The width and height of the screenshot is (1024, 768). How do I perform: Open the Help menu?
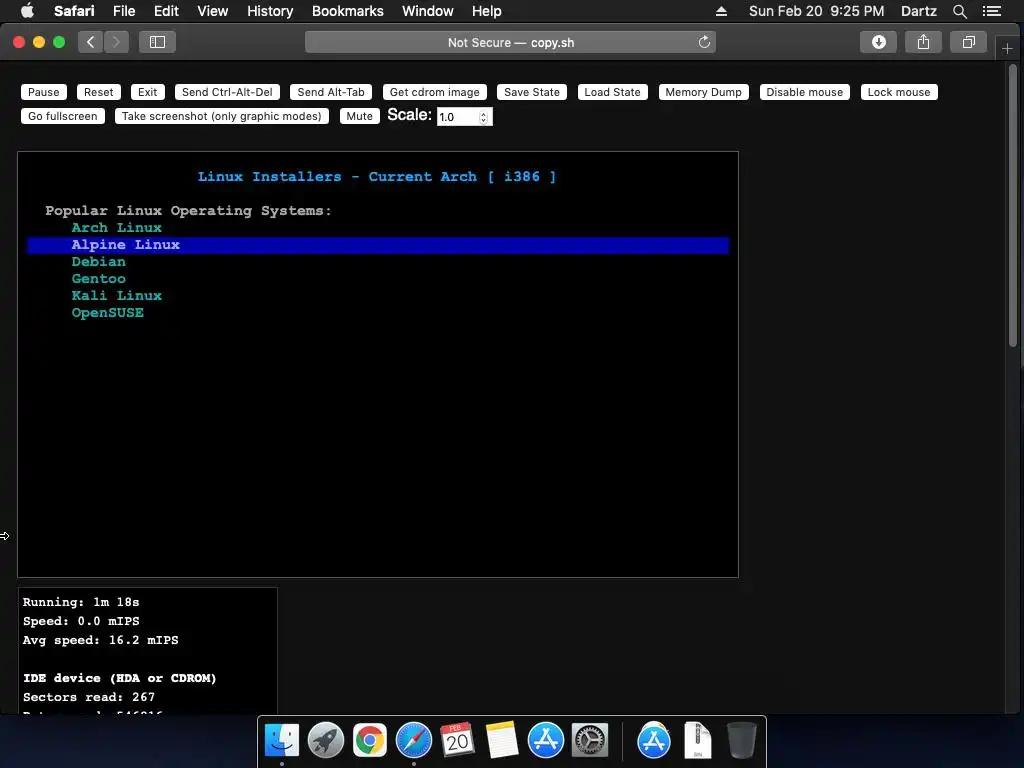pyautogui.click(x=487, y=11)
